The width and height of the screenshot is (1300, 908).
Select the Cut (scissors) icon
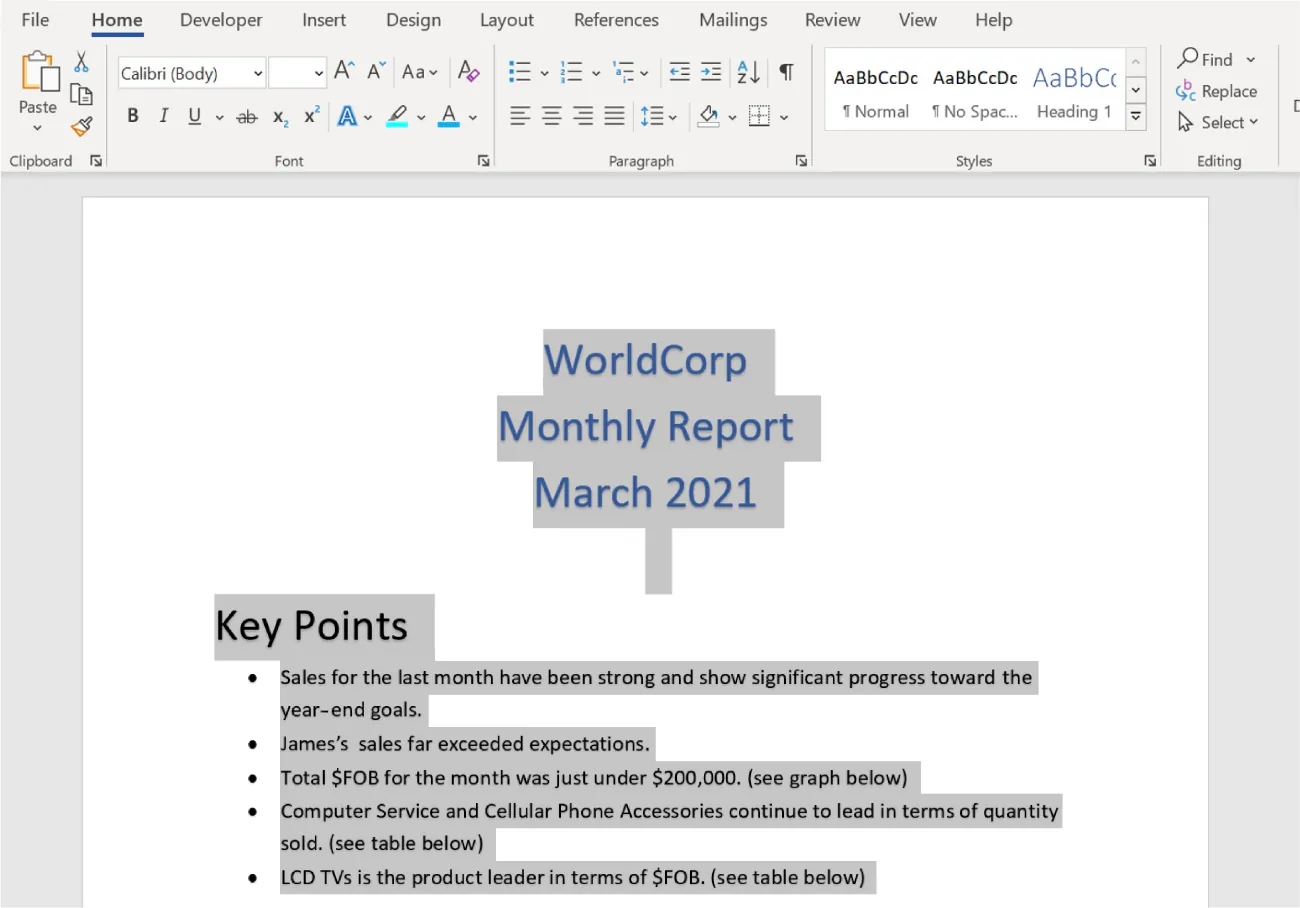click(82, 62)
